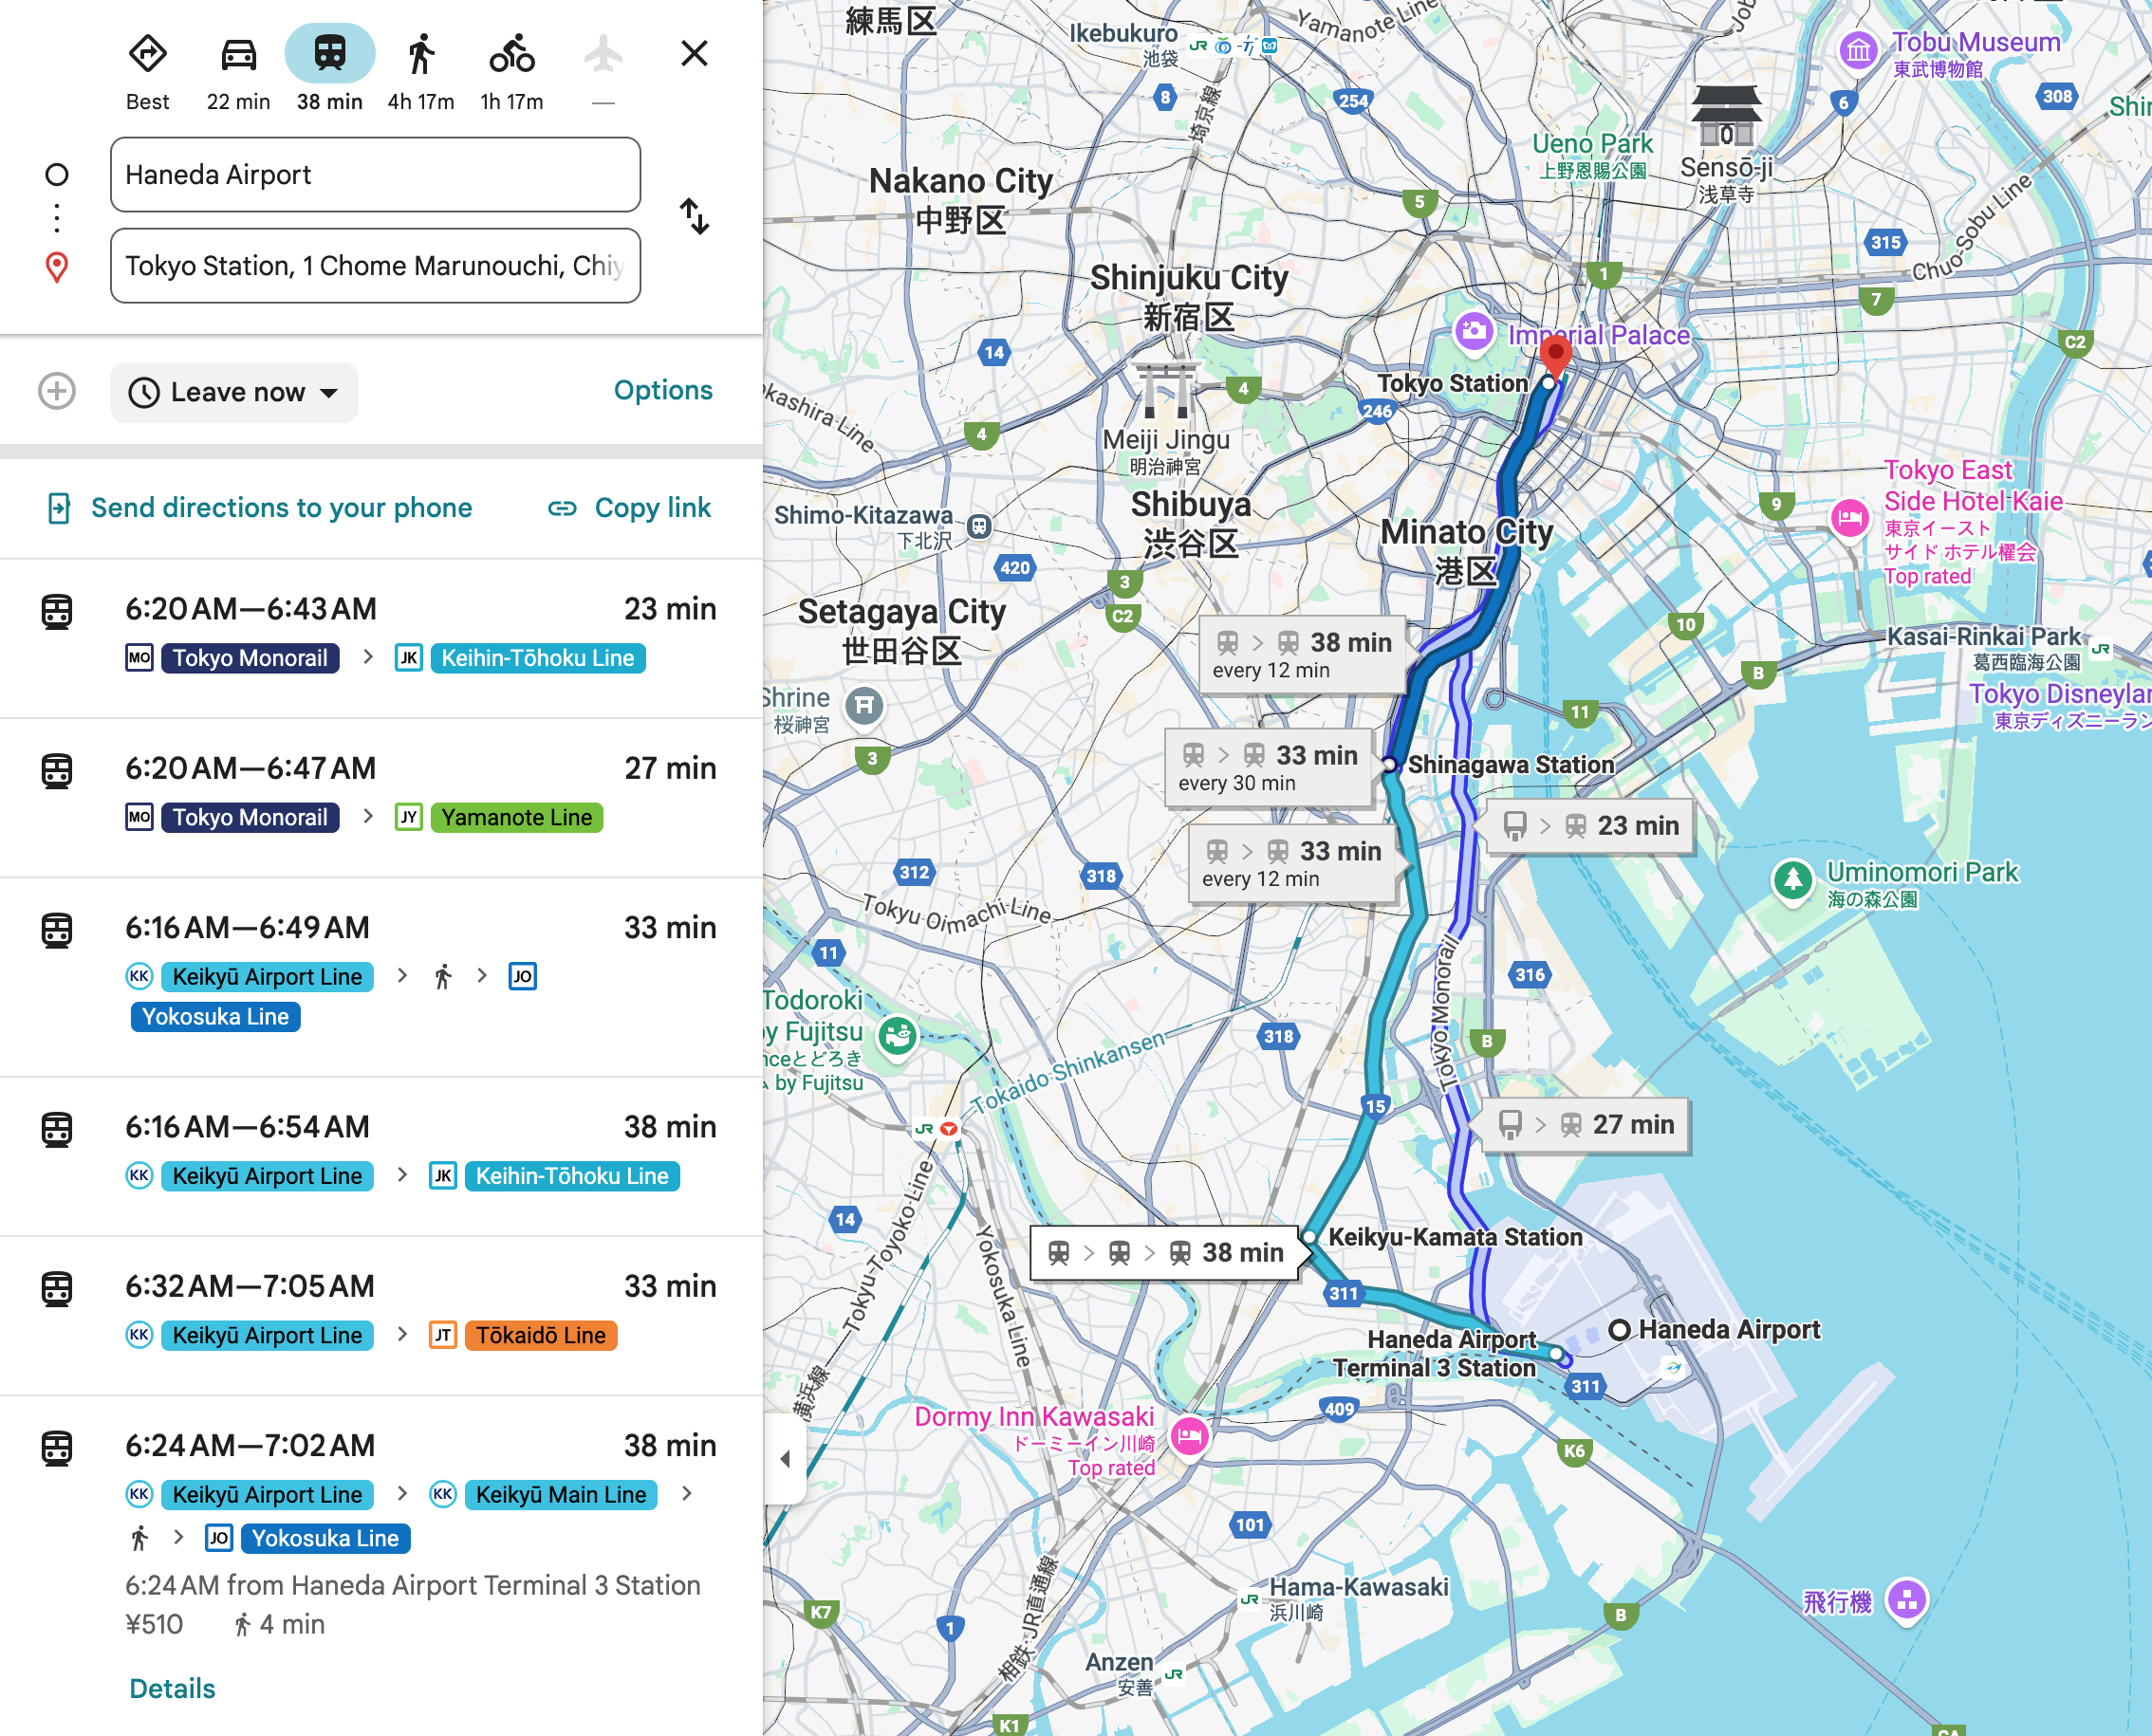Select the Driving travel mode icon
The height and width of the screenshot is (1736, 2152).
click(238, 55)
